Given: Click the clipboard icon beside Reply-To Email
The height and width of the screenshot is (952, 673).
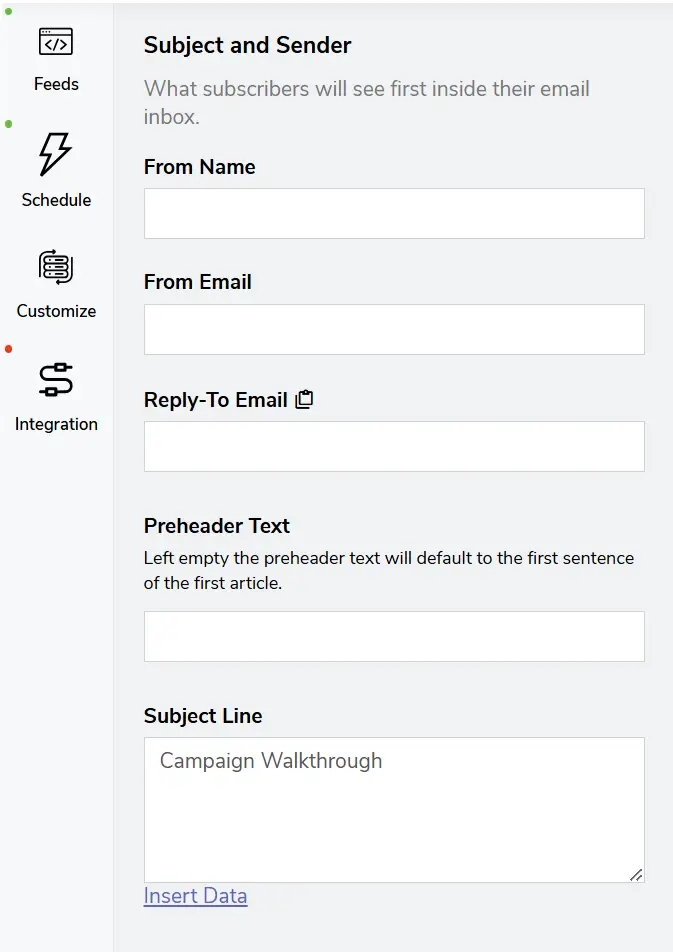Looking at the screenshot, I should (x=305, y=400).
